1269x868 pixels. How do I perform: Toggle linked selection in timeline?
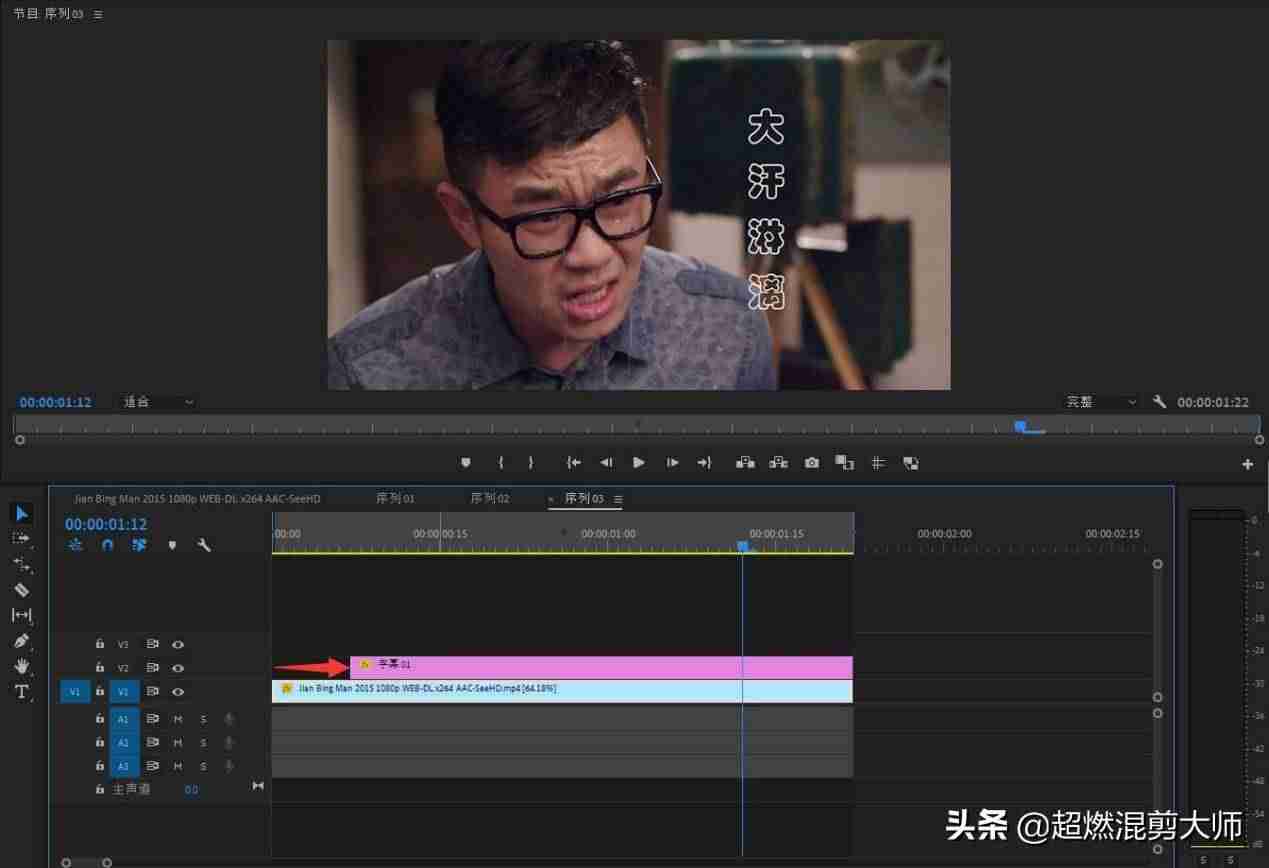tap(139, 545)
